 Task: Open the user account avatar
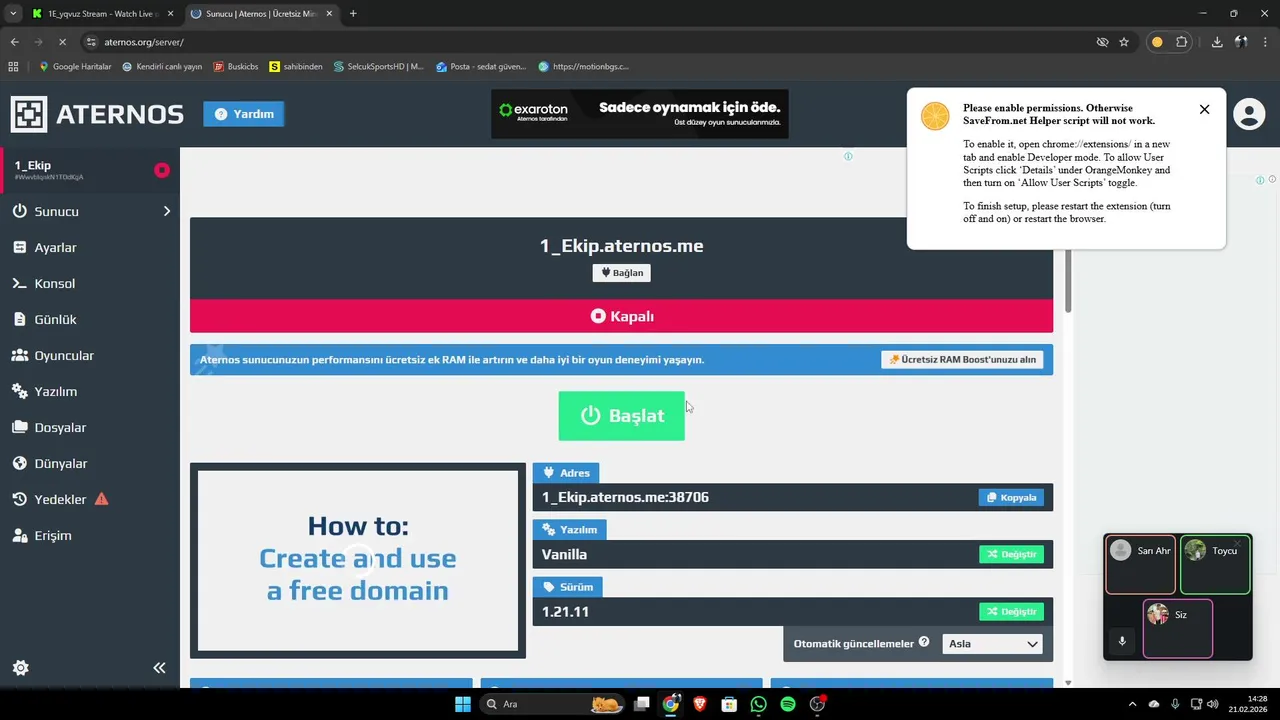(x=1249, y=114)
